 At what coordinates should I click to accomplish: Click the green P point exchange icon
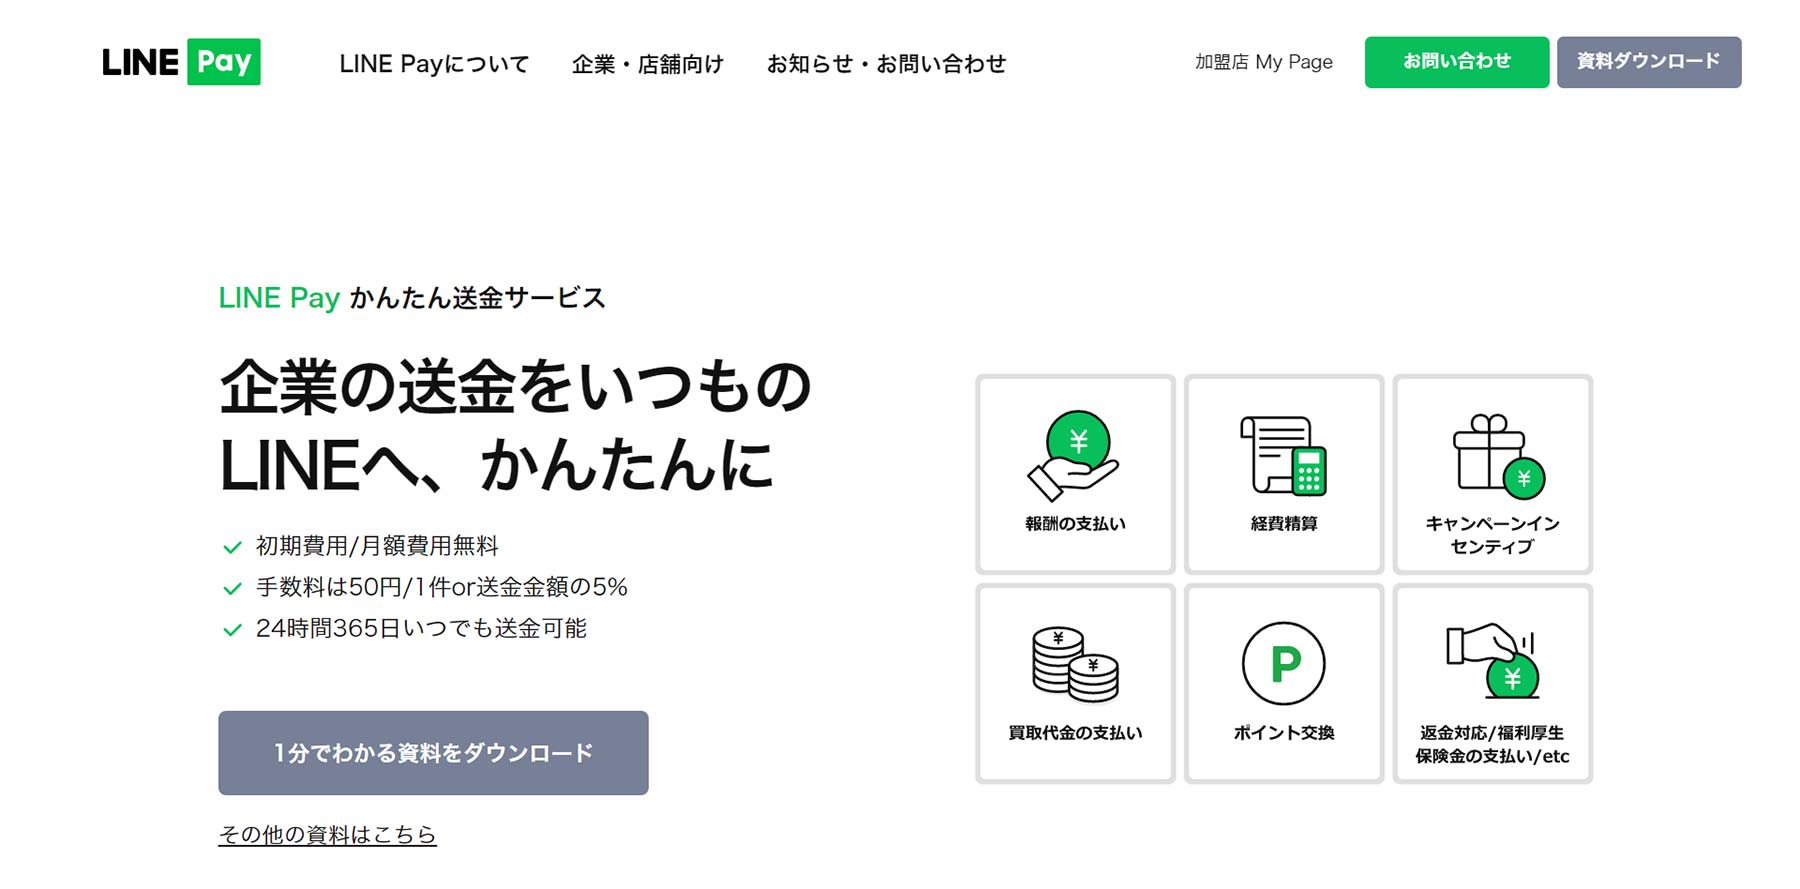pos(1284,664)
